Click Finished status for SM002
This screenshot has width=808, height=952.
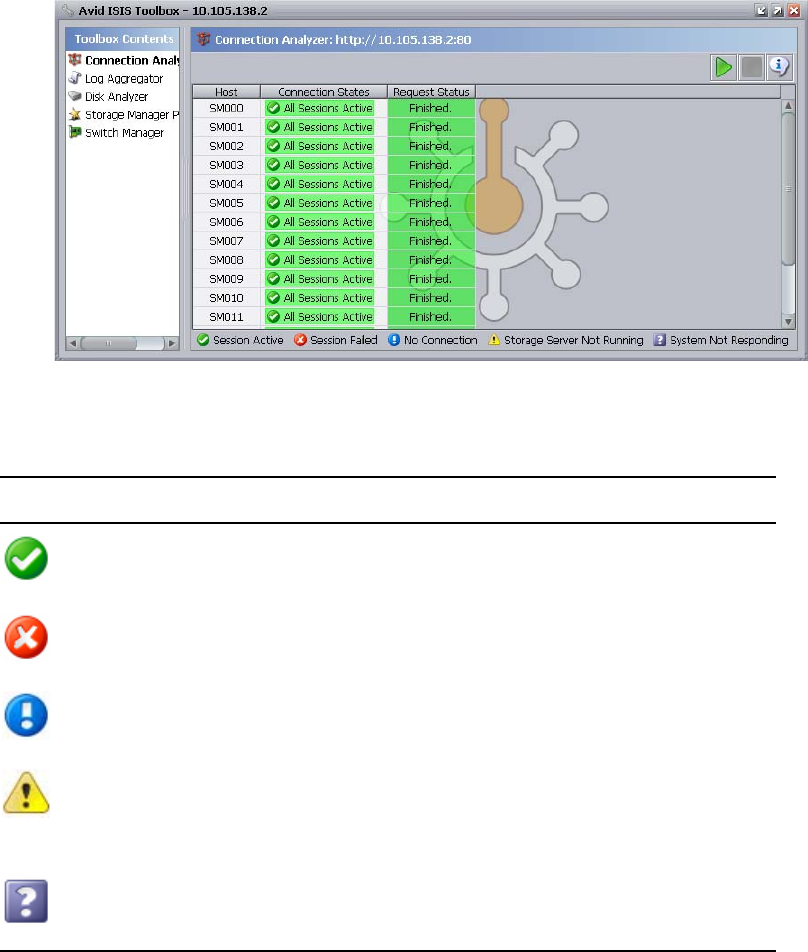point(430,146)
